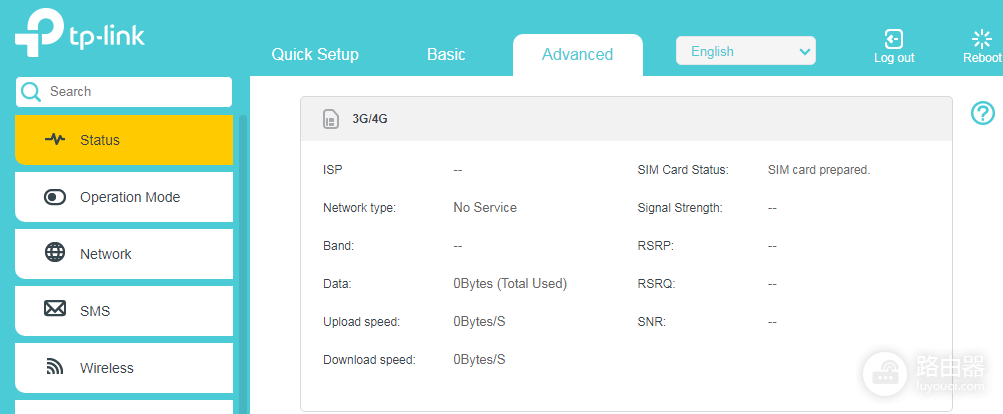Image resolution: width=1003 pixels, height=414 pixels.
Task: Click the tp-link logo icon
Action: [x=38, y=33]
